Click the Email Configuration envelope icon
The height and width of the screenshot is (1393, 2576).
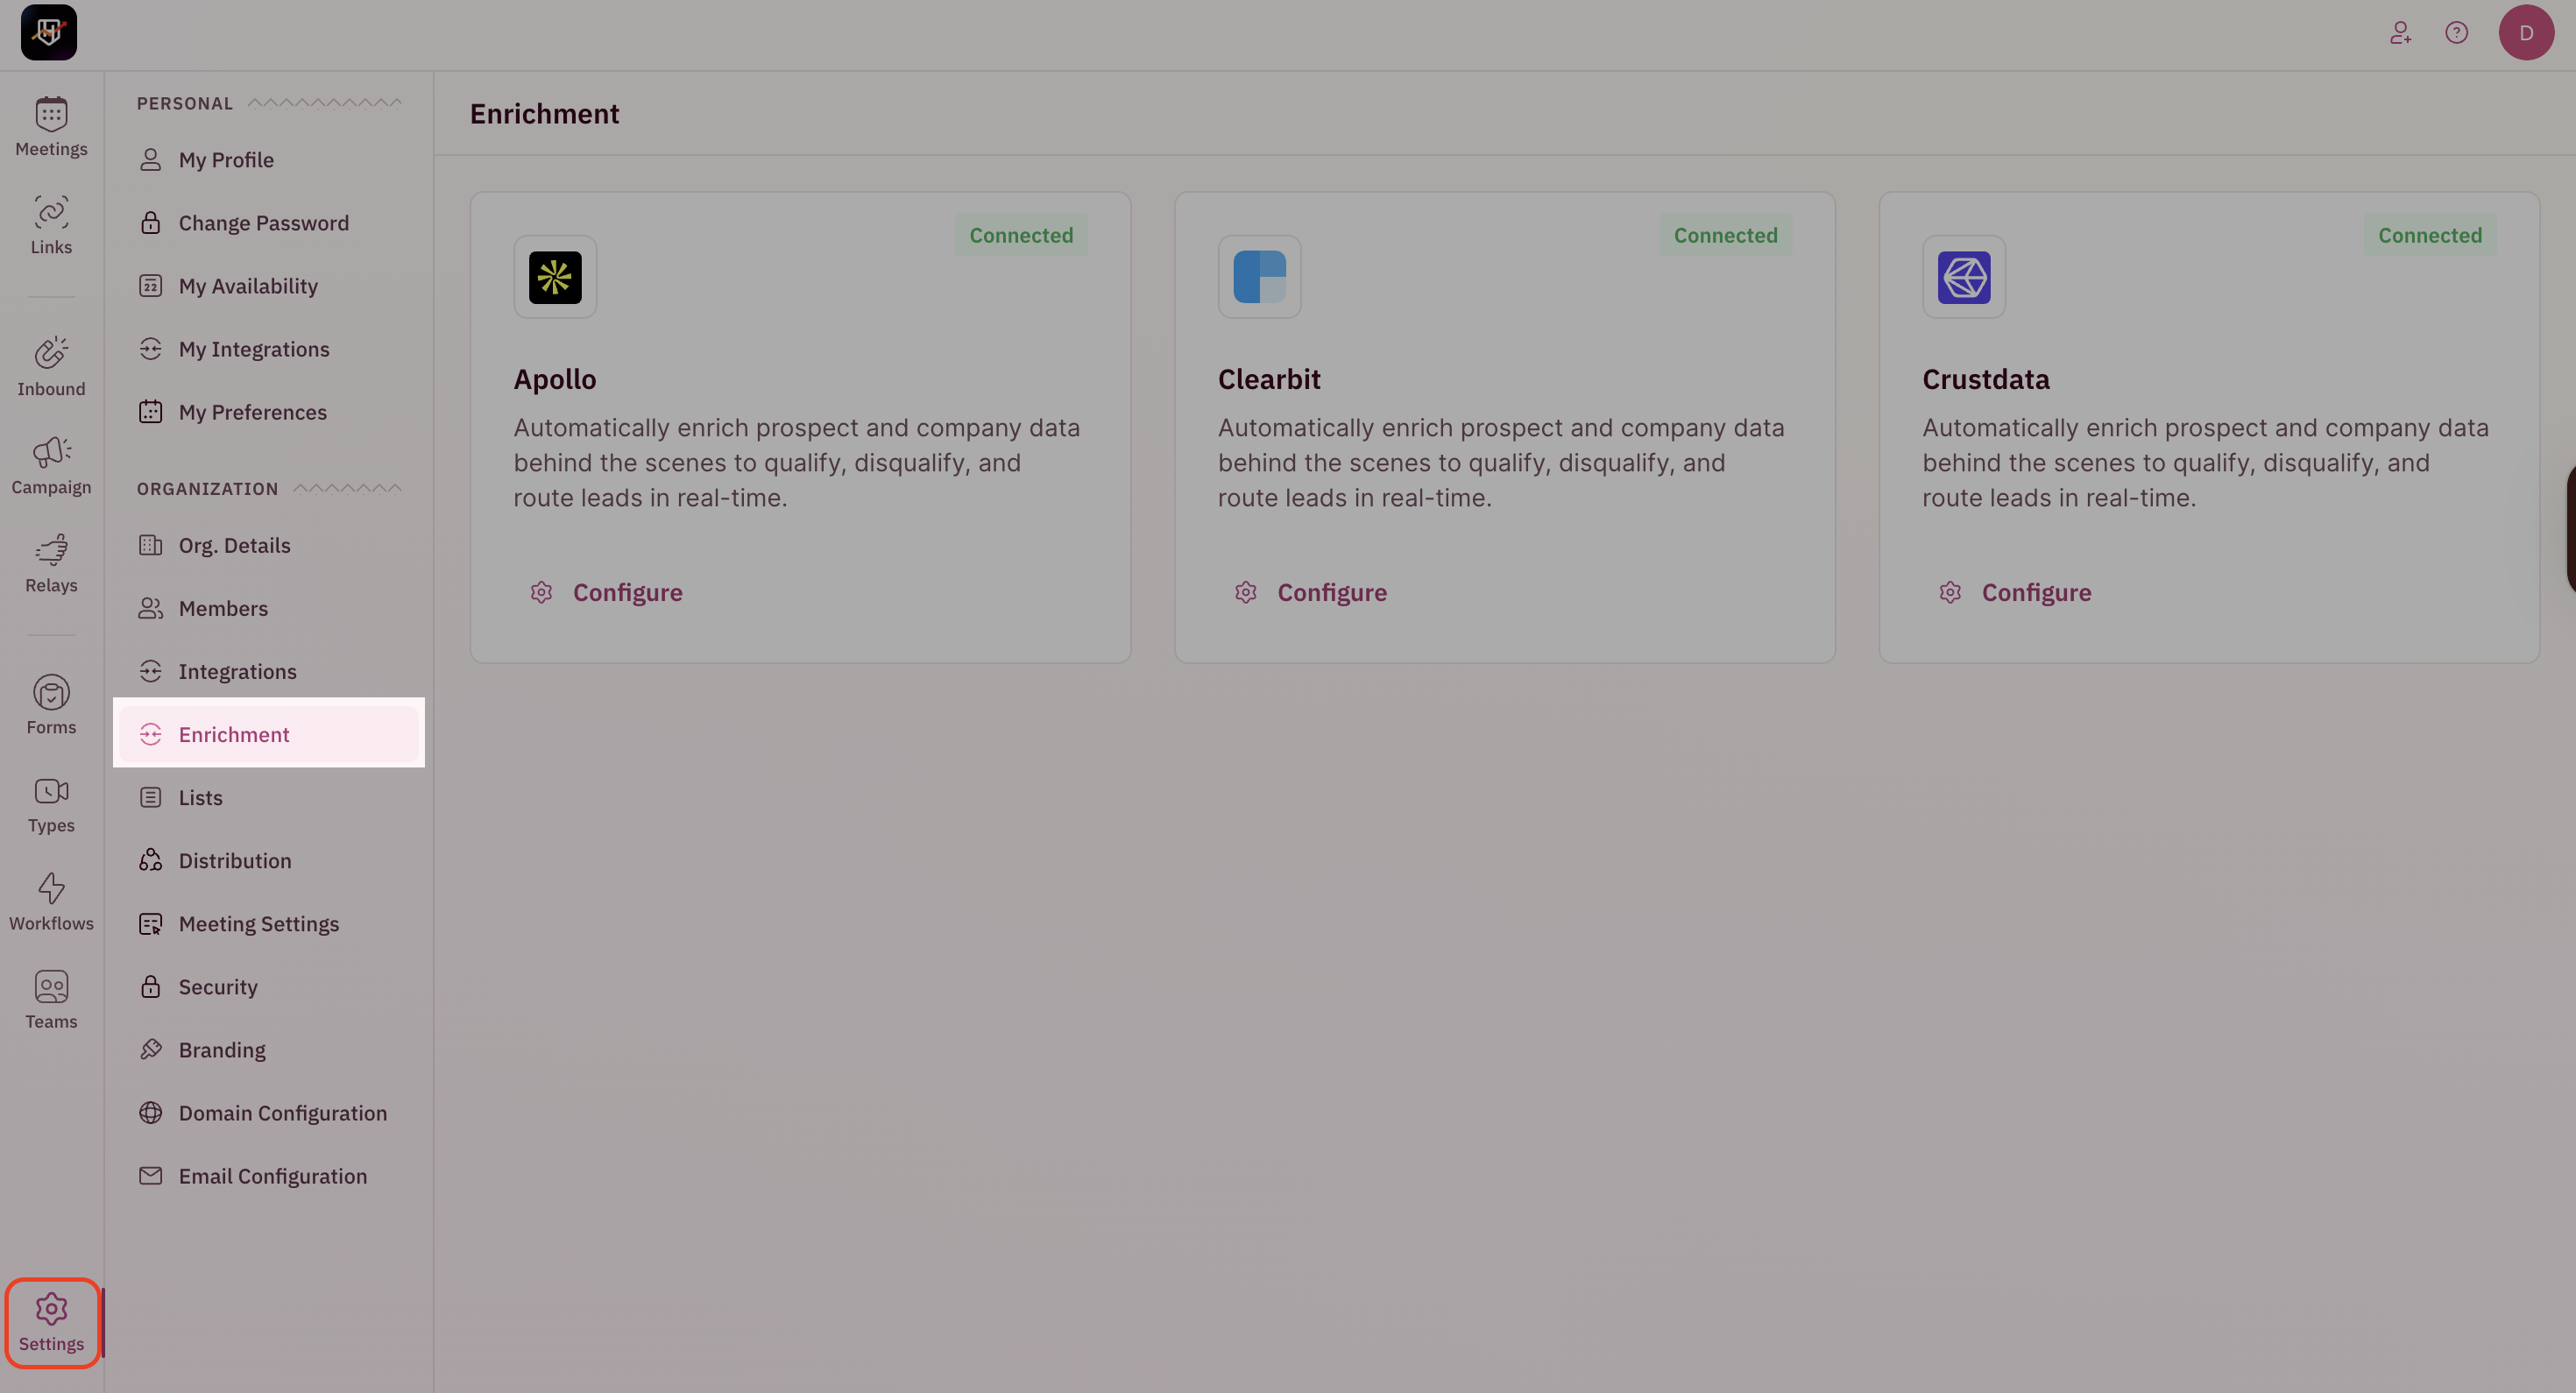click(x=150, y=1176)
